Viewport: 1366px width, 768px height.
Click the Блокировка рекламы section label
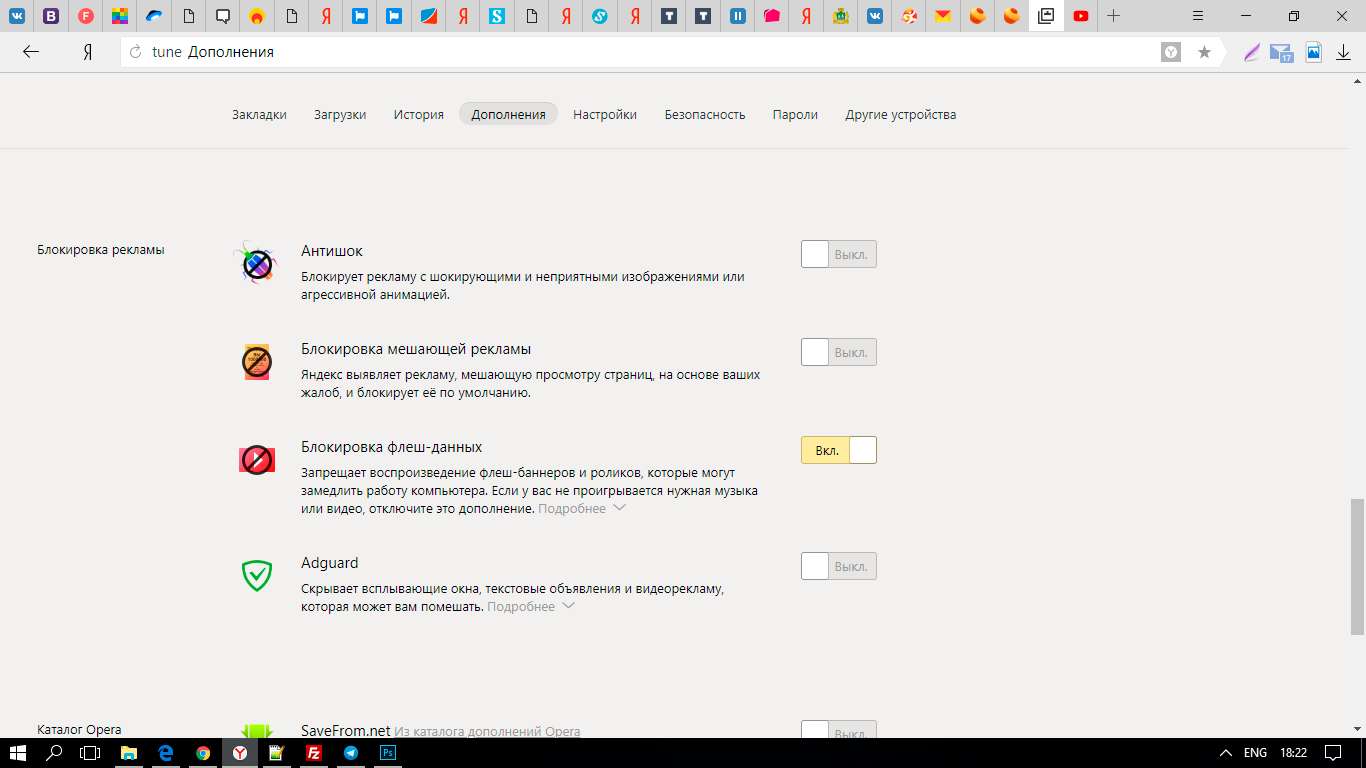click(100, 250)
